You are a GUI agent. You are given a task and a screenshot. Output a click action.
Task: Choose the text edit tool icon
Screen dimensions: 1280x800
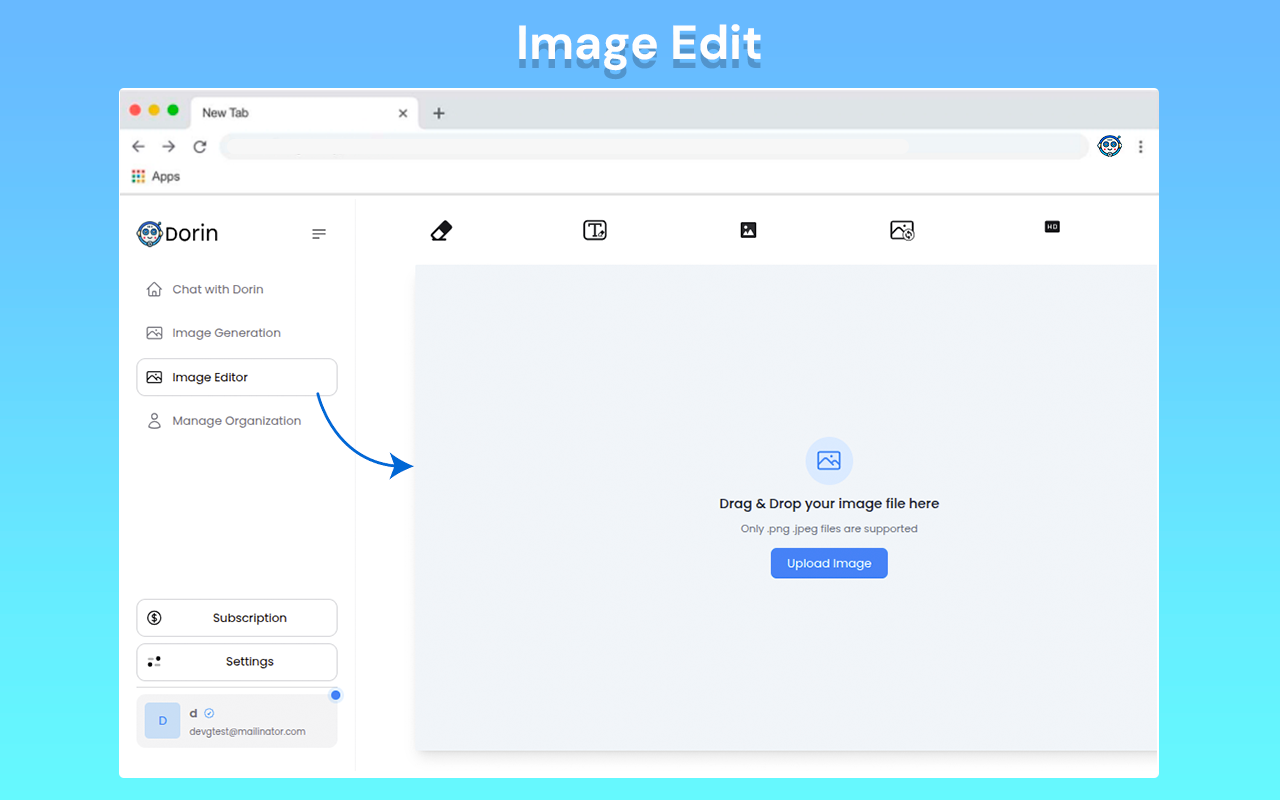pyautogui.click(x=595, y=230)
